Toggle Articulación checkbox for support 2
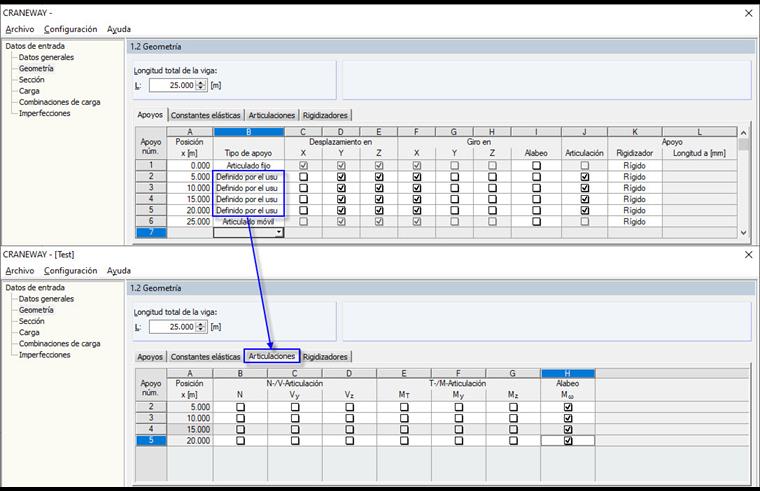 coord(585,177)
